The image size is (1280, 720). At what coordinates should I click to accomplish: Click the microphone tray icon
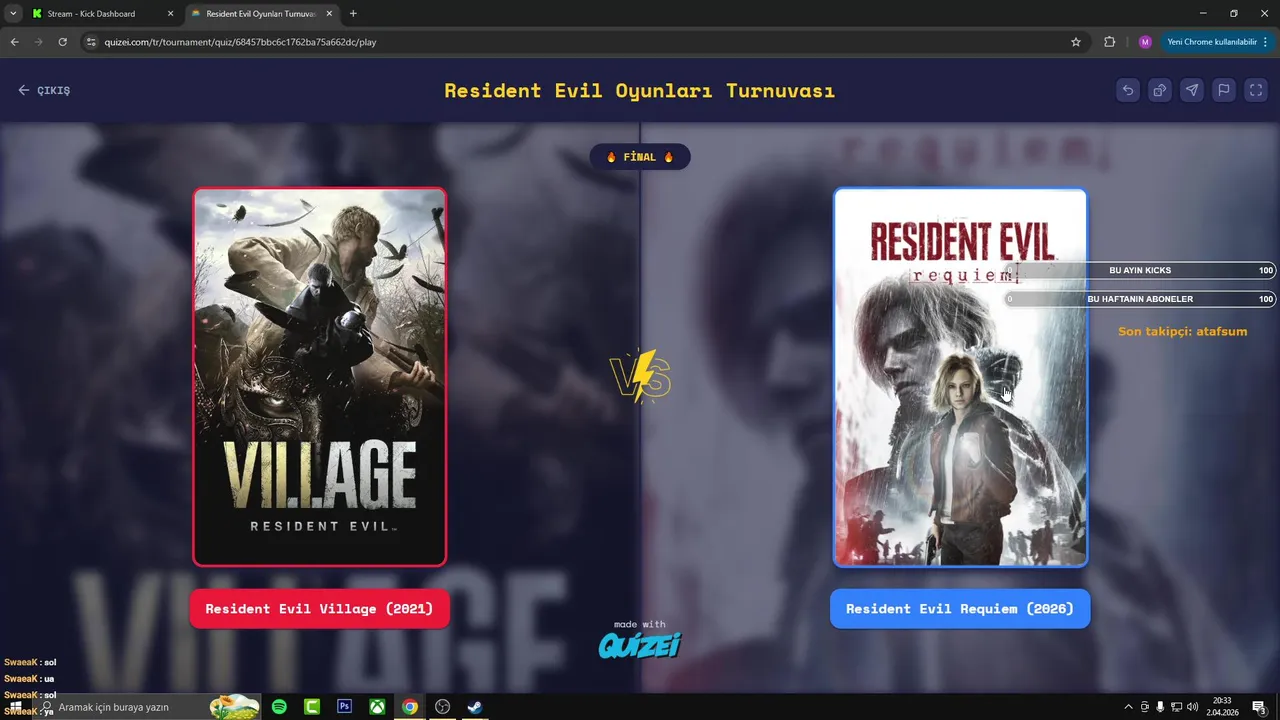[1160, 707]
